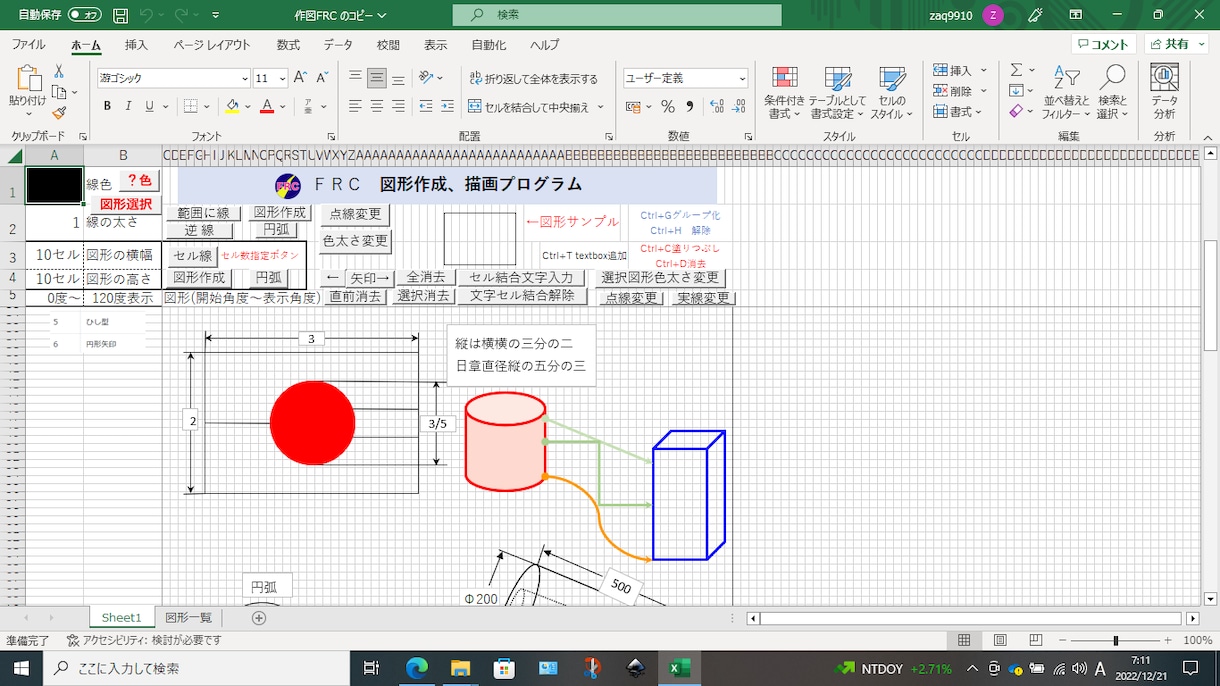1220x686 pixels.
Task: Open the File (ファイル) tab
Action: [x=29, y=45]
